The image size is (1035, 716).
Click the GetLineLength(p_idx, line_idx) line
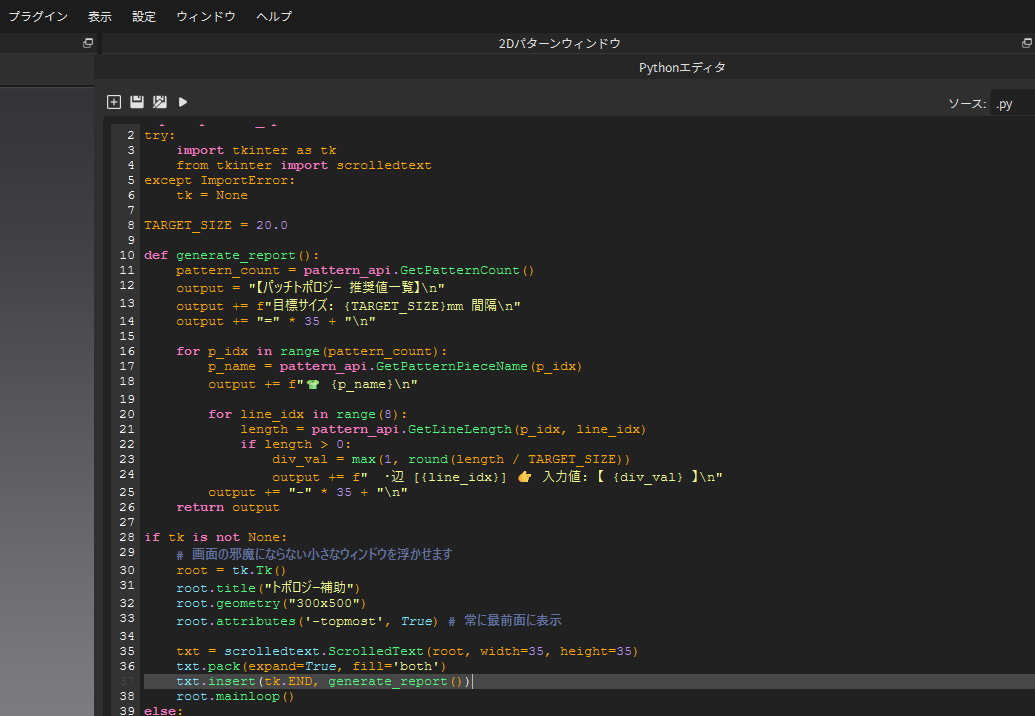[443, 430]
